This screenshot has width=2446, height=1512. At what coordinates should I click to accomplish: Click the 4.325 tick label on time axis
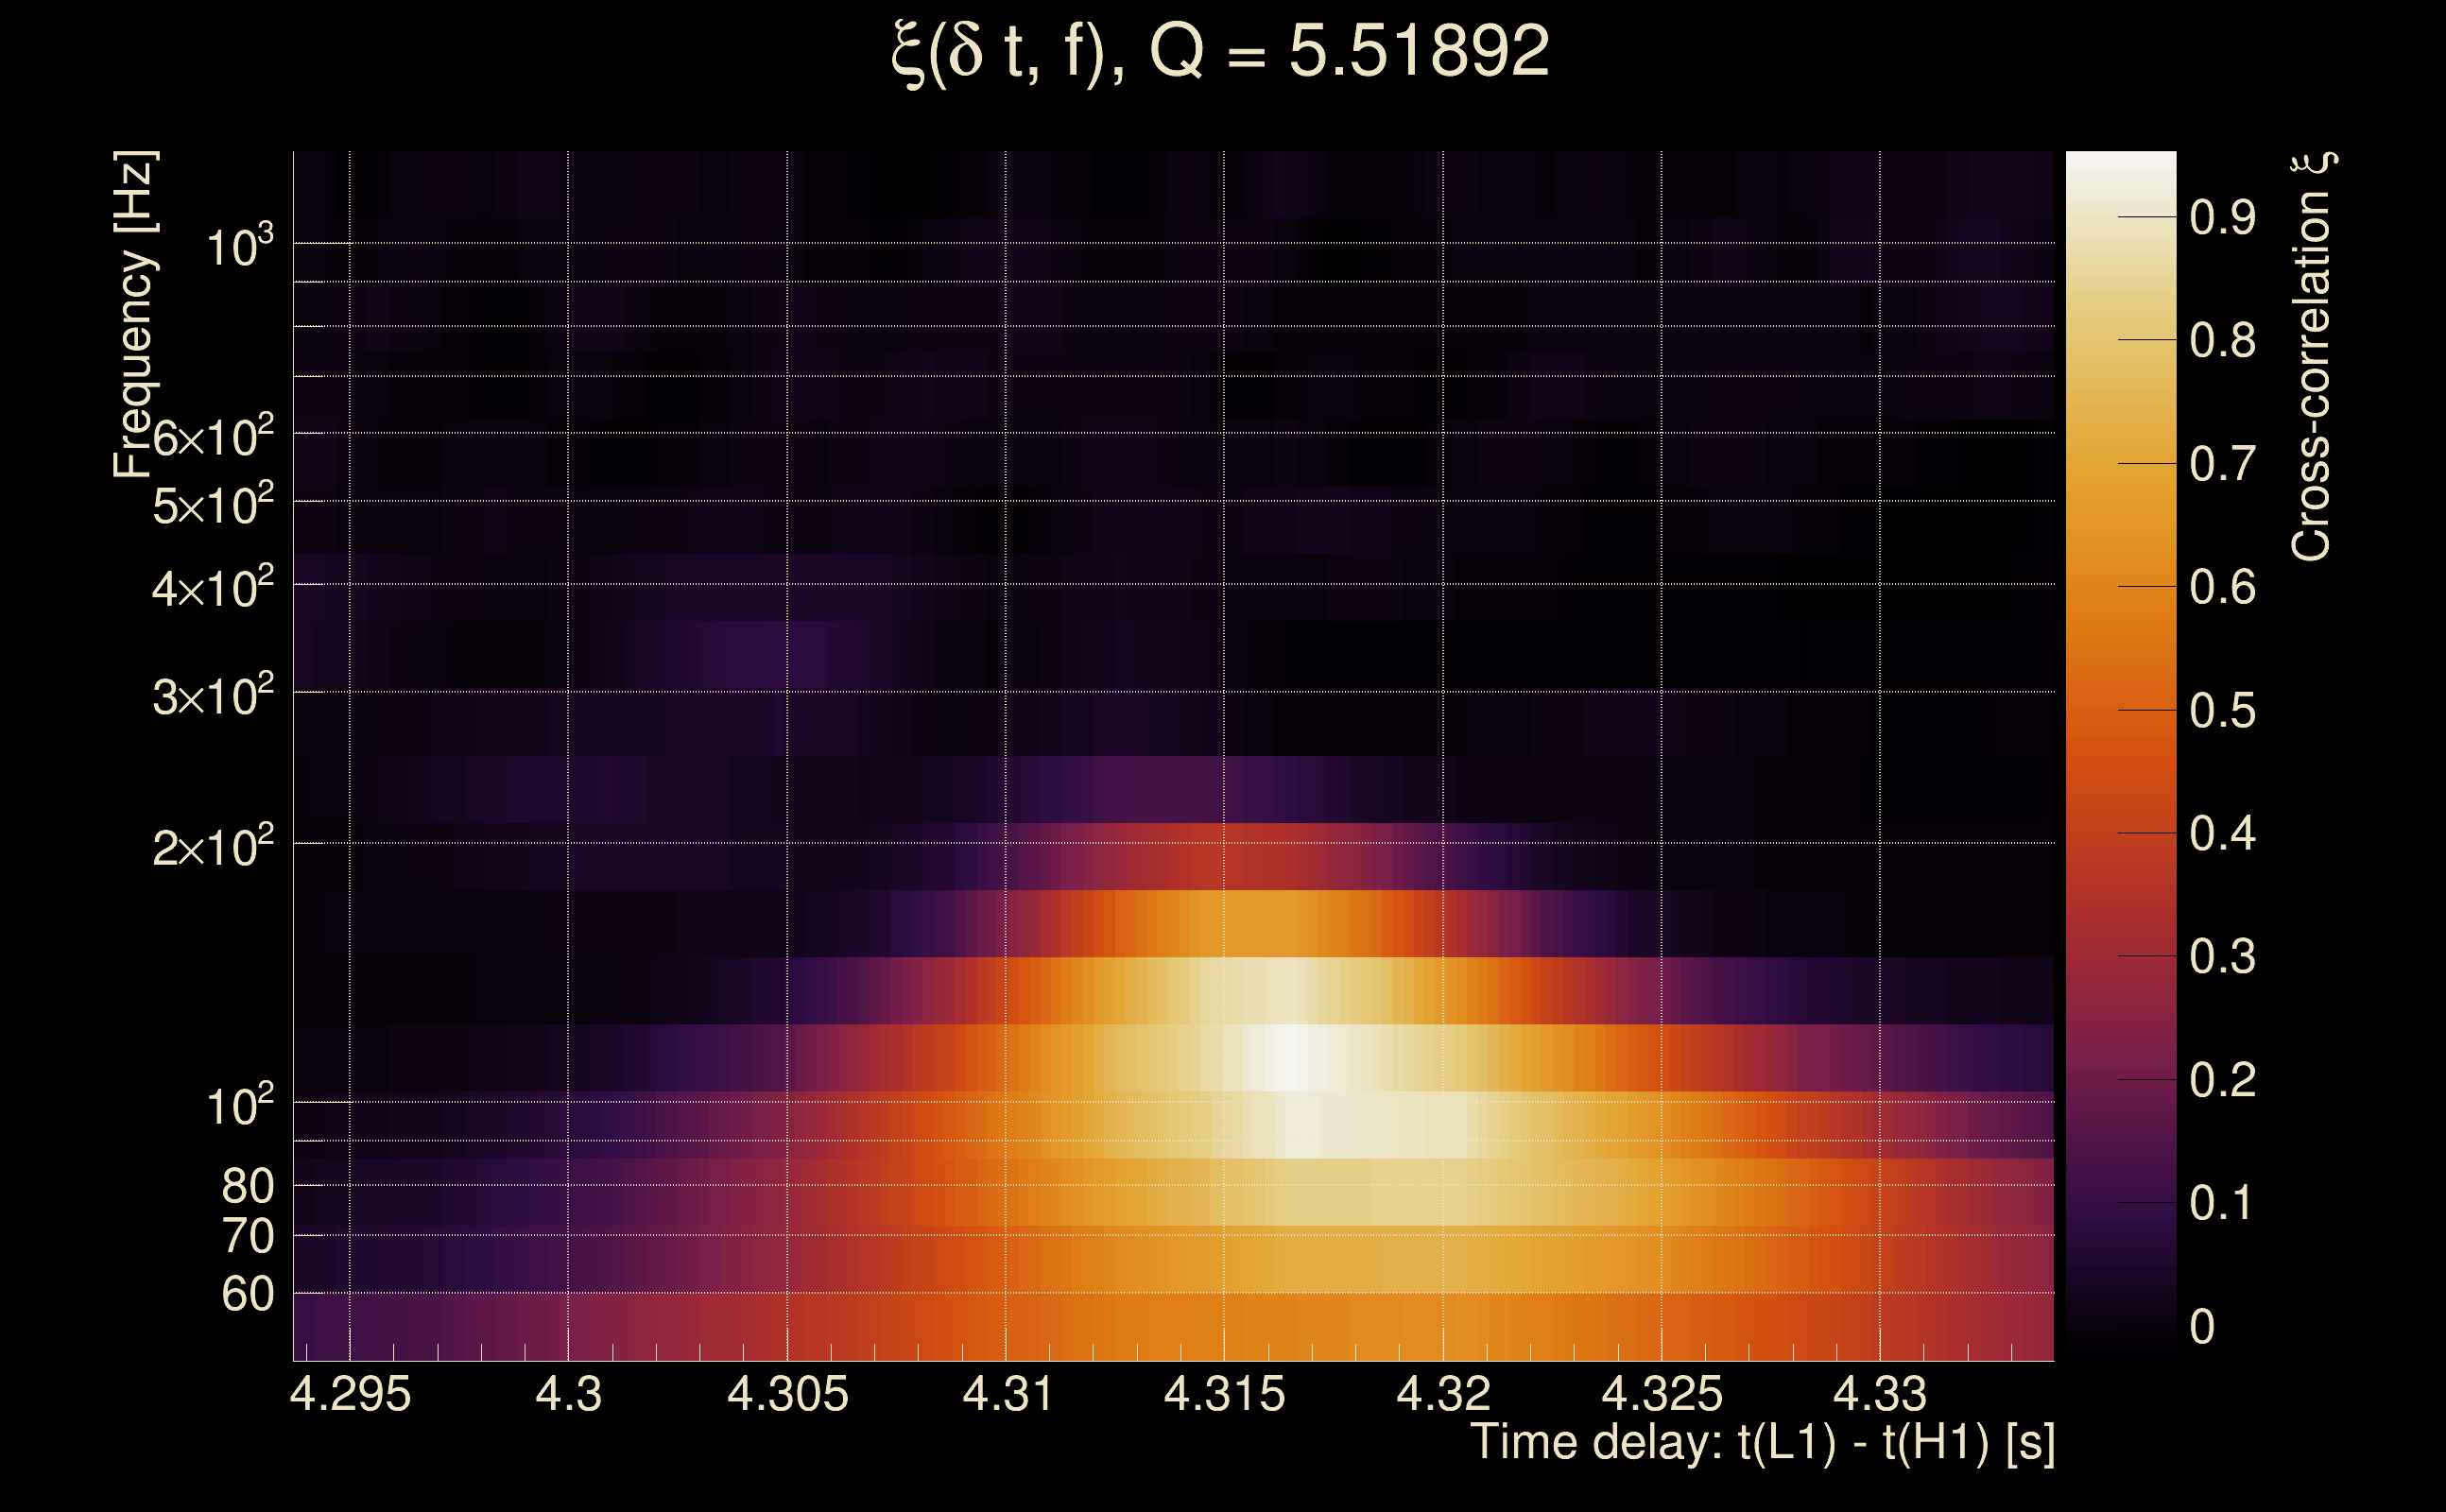[x=1662, y=1395]
